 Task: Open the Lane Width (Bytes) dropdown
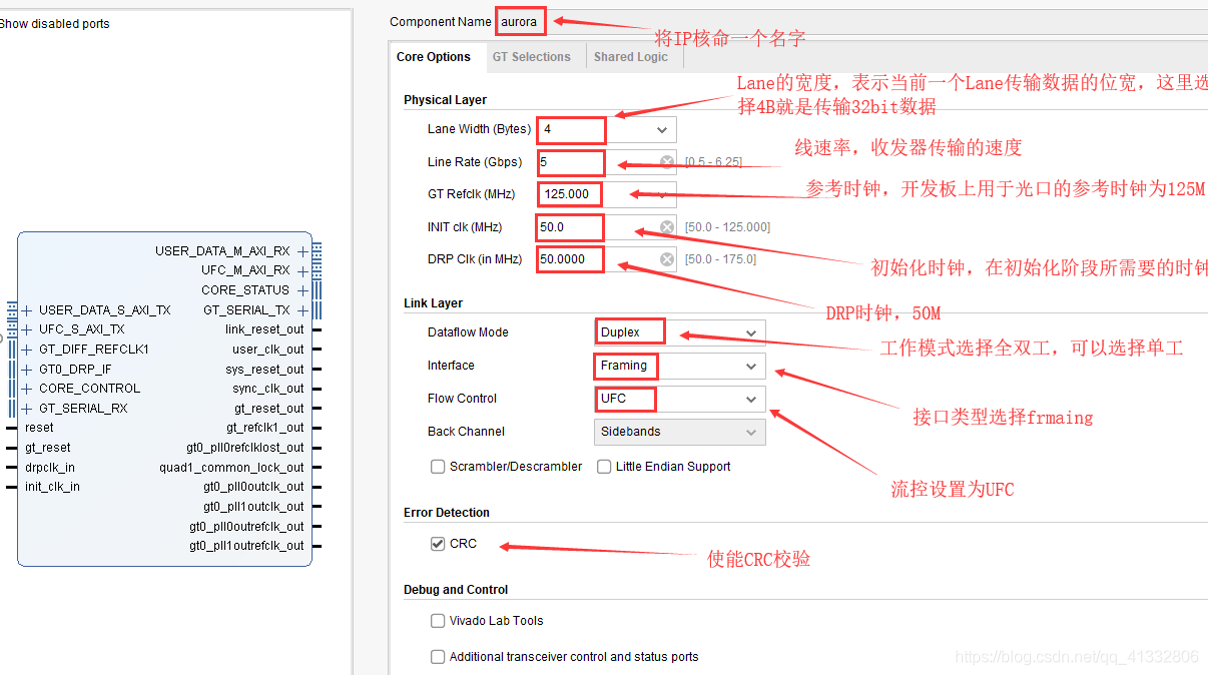point(662,130)
